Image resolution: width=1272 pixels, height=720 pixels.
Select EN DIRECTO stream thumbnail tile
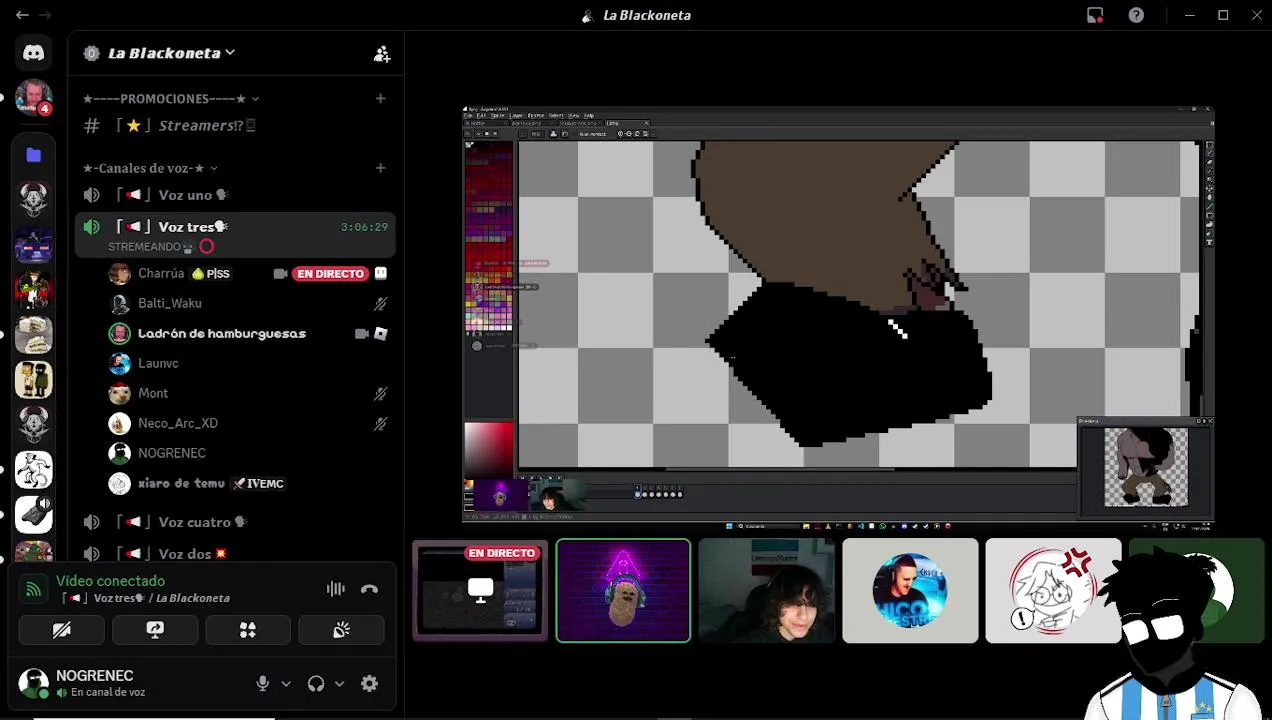(480, 590)
